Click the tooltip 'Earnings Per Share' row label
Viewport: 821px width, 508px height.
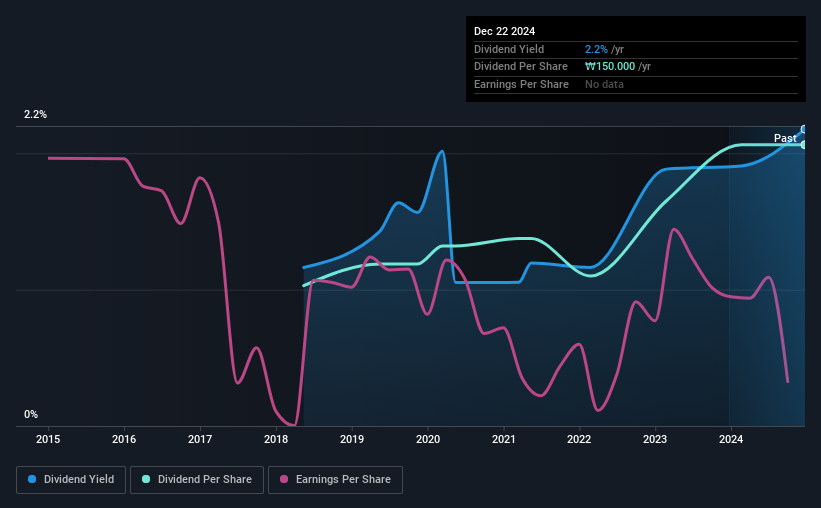521,84
